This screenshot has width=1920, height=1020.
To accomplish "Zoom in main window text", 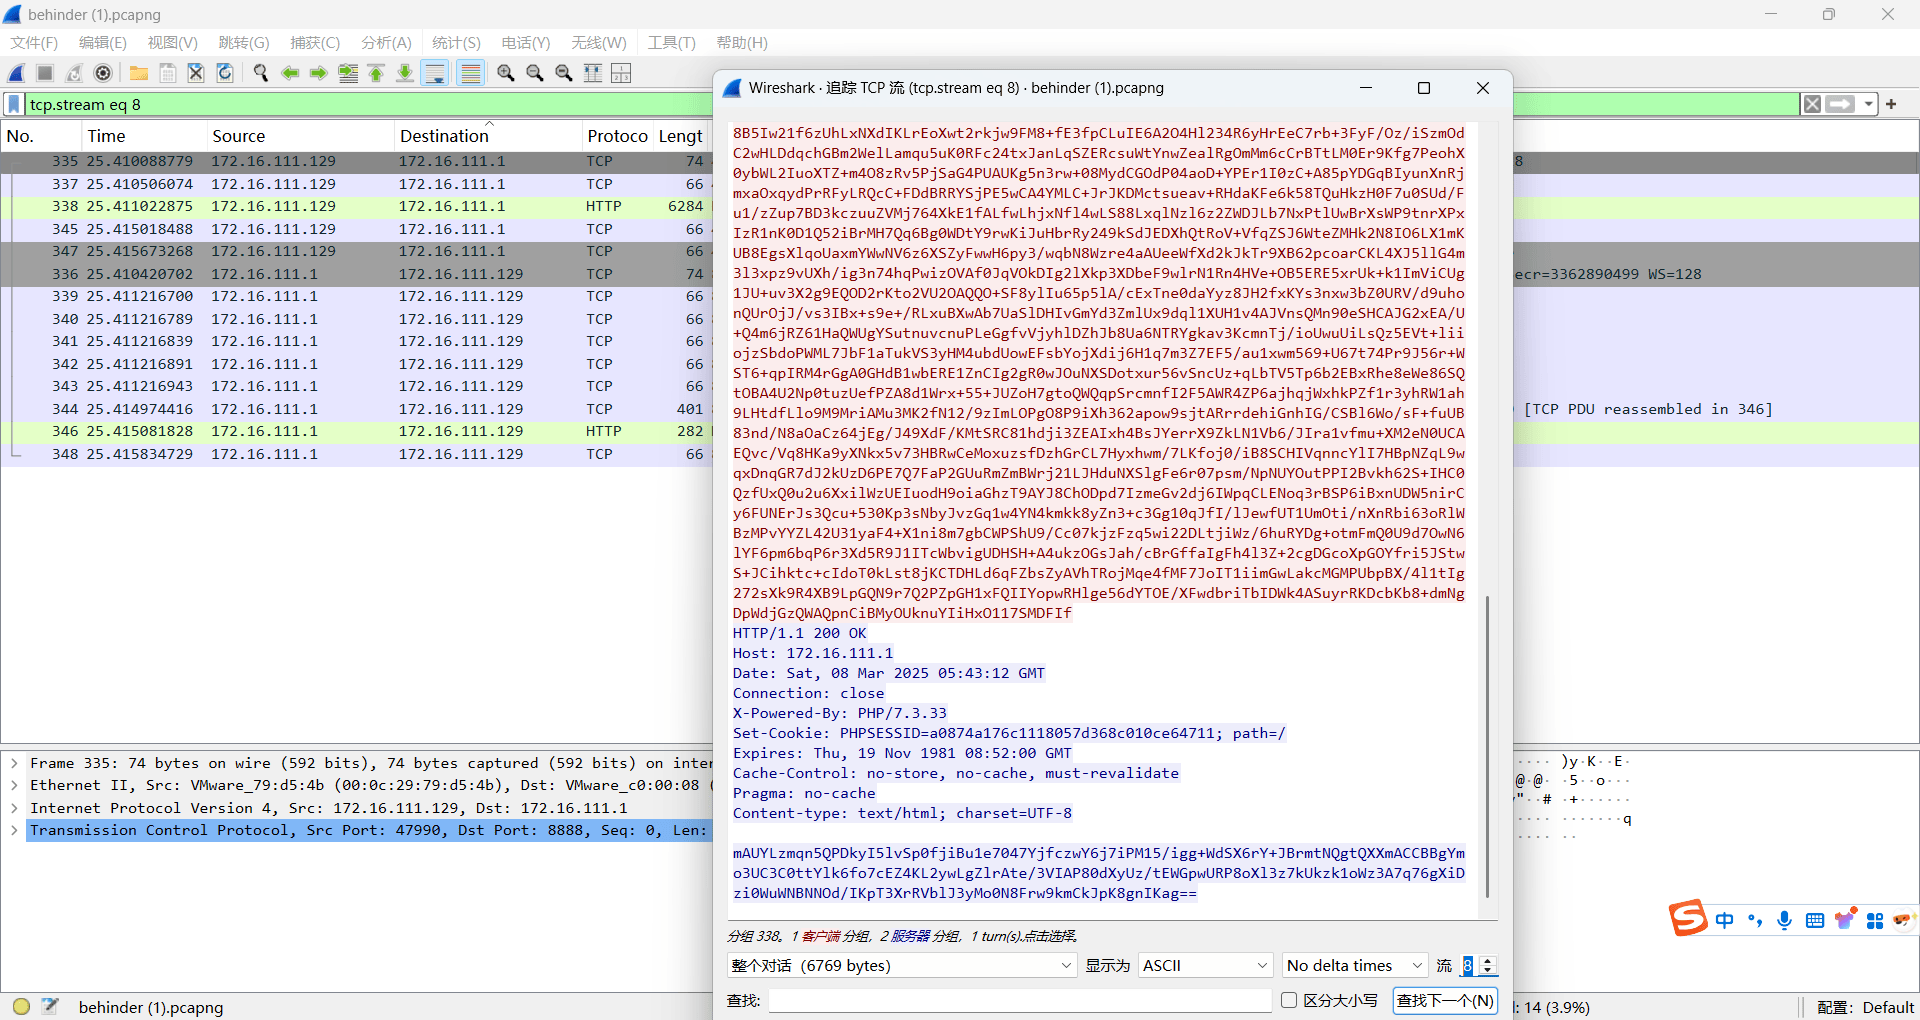I will tap(506, 73).
